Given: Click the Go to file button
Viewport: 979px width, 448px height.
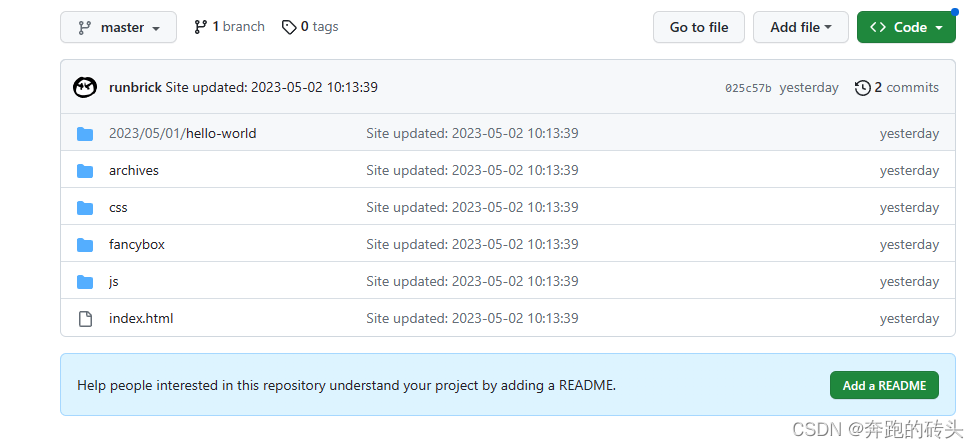Looking at the screenshot, I should (x=699, y=27).
